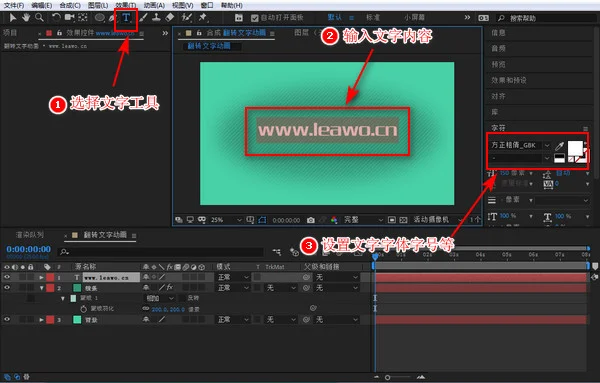Click the stopwatch beside the mask feather property
Image resolution: width=600 pixels, height=383 pixels.
tap(83, 309)
